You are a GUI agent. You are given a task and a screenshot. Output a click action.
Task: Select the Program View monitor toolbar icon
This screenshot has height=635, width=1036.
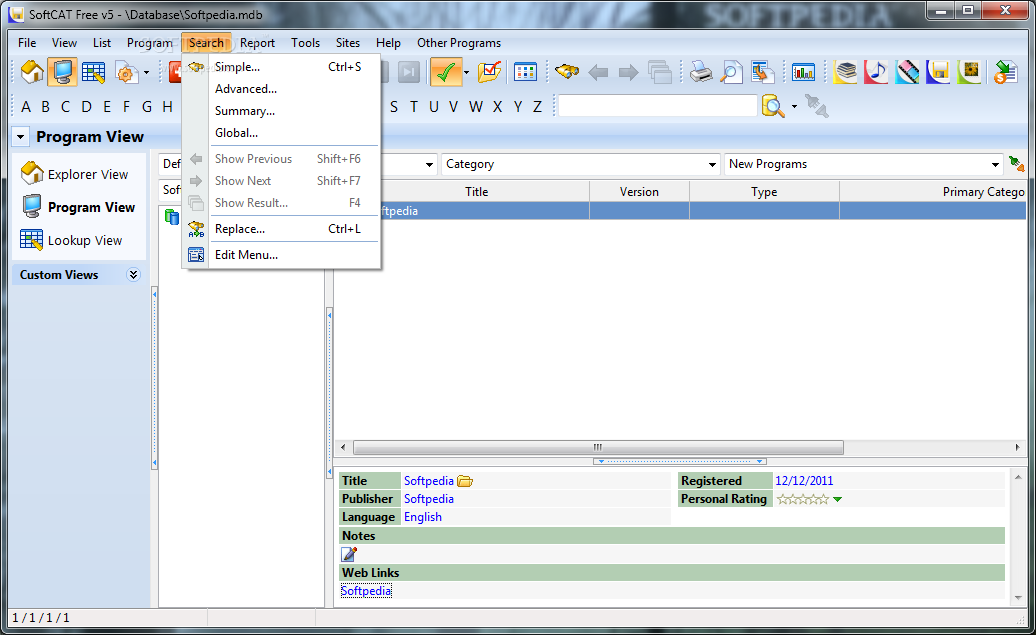pyautogui.click(x=62, y=72)
